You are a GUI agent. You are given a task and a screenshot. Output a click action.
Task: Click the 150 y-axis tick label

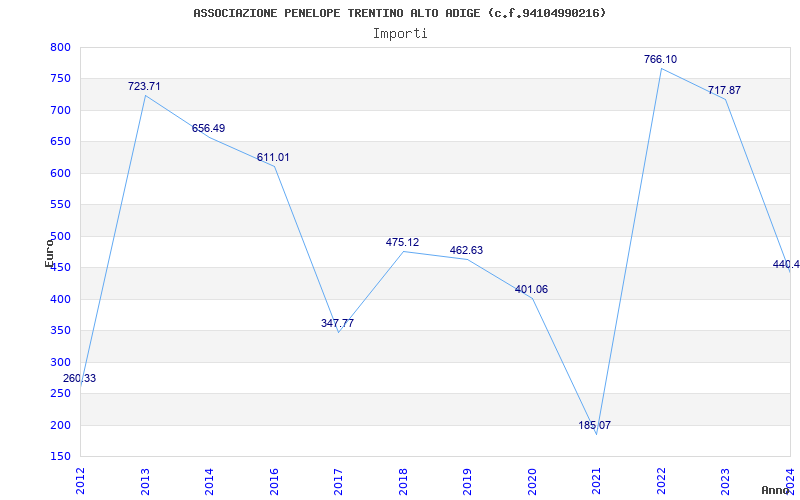60,457
